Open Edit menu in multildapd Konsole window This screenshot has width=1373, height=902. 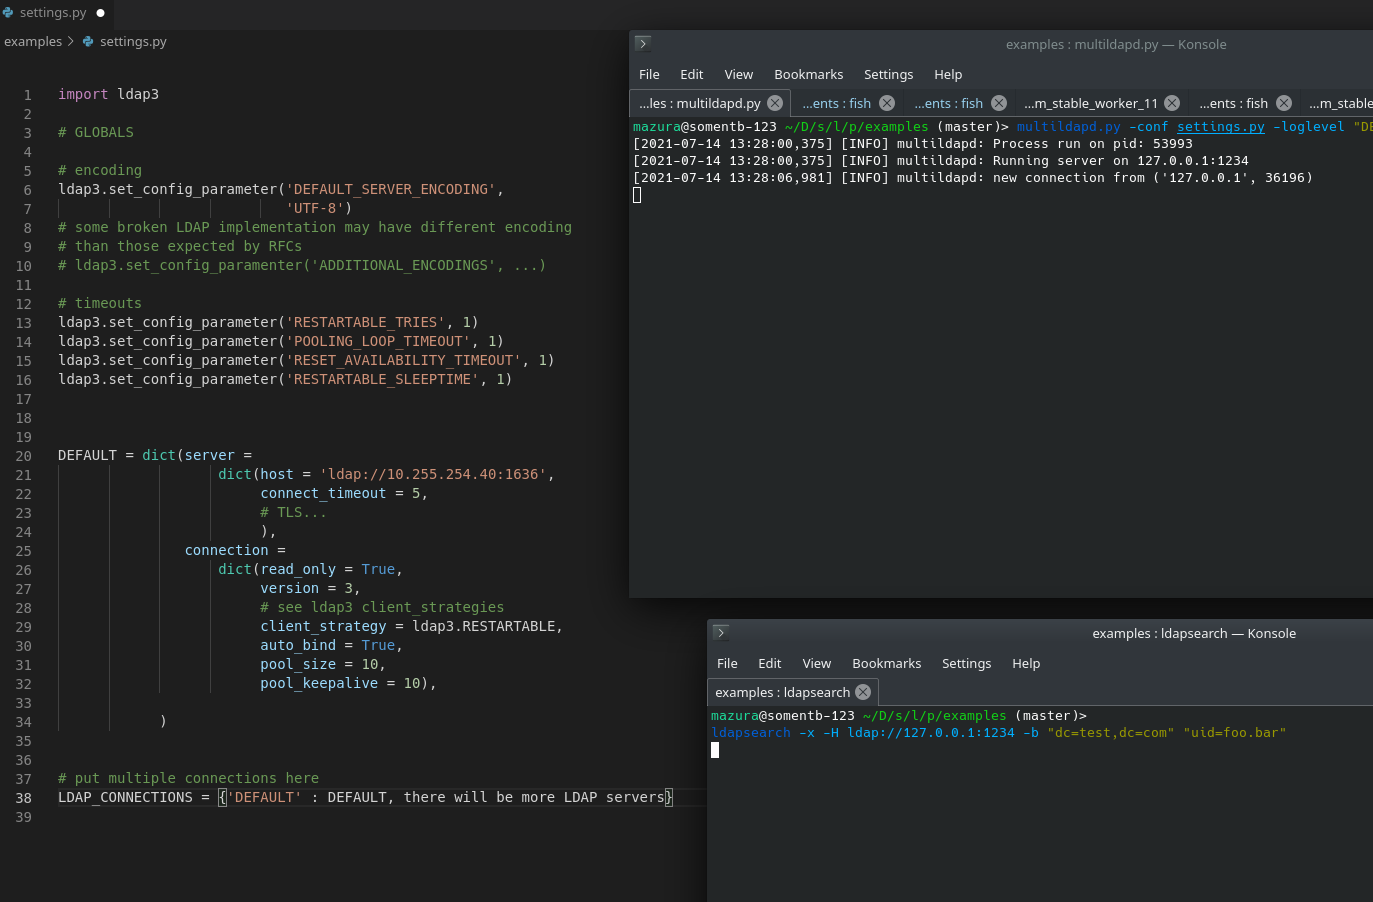coord(691,74)
